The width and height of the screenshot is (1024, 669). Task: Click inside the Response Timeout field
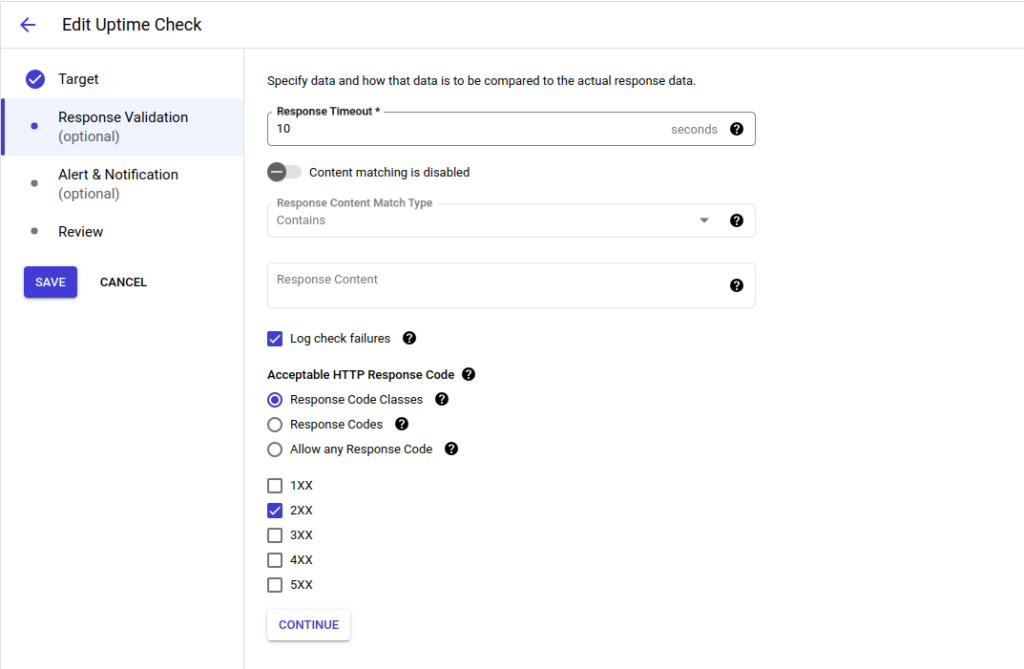450,129
